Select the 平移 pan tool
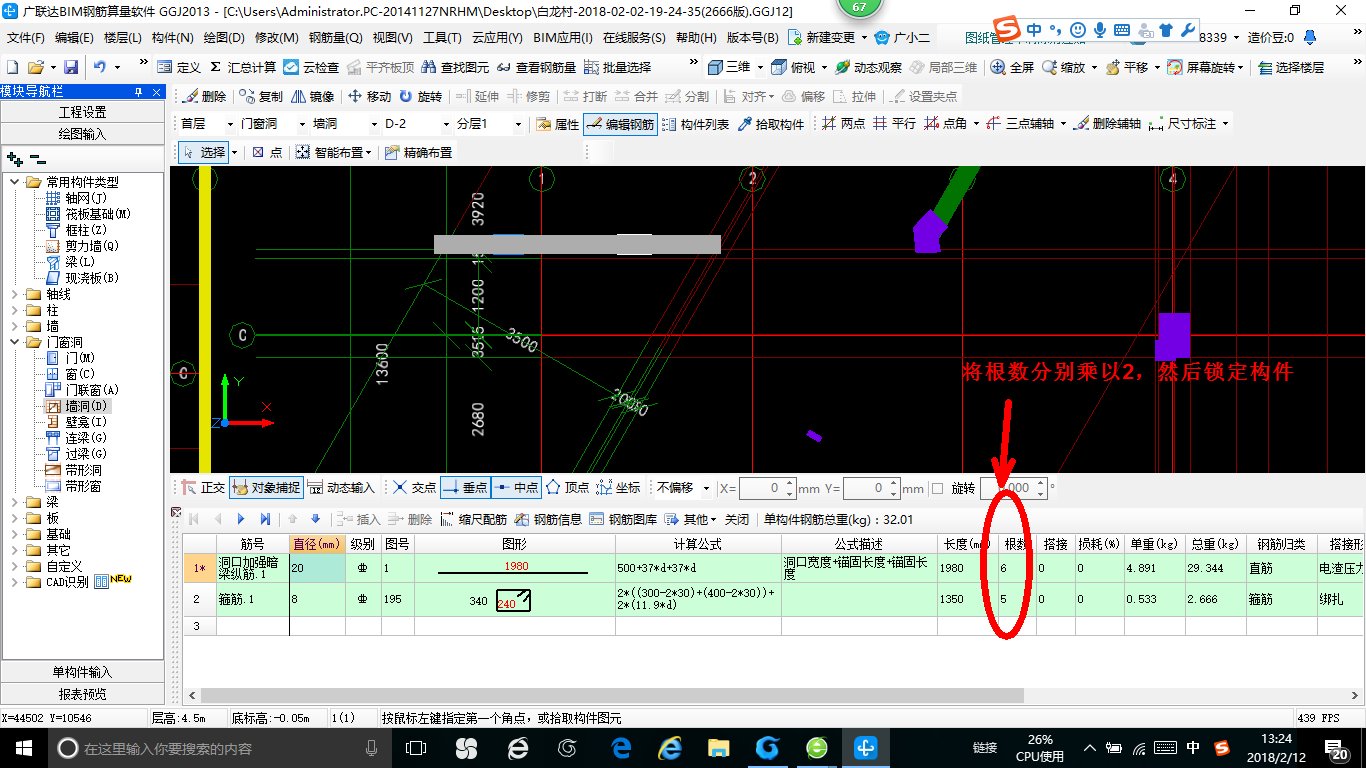This screenshot has width=1366, height=768. [1126, 67]
